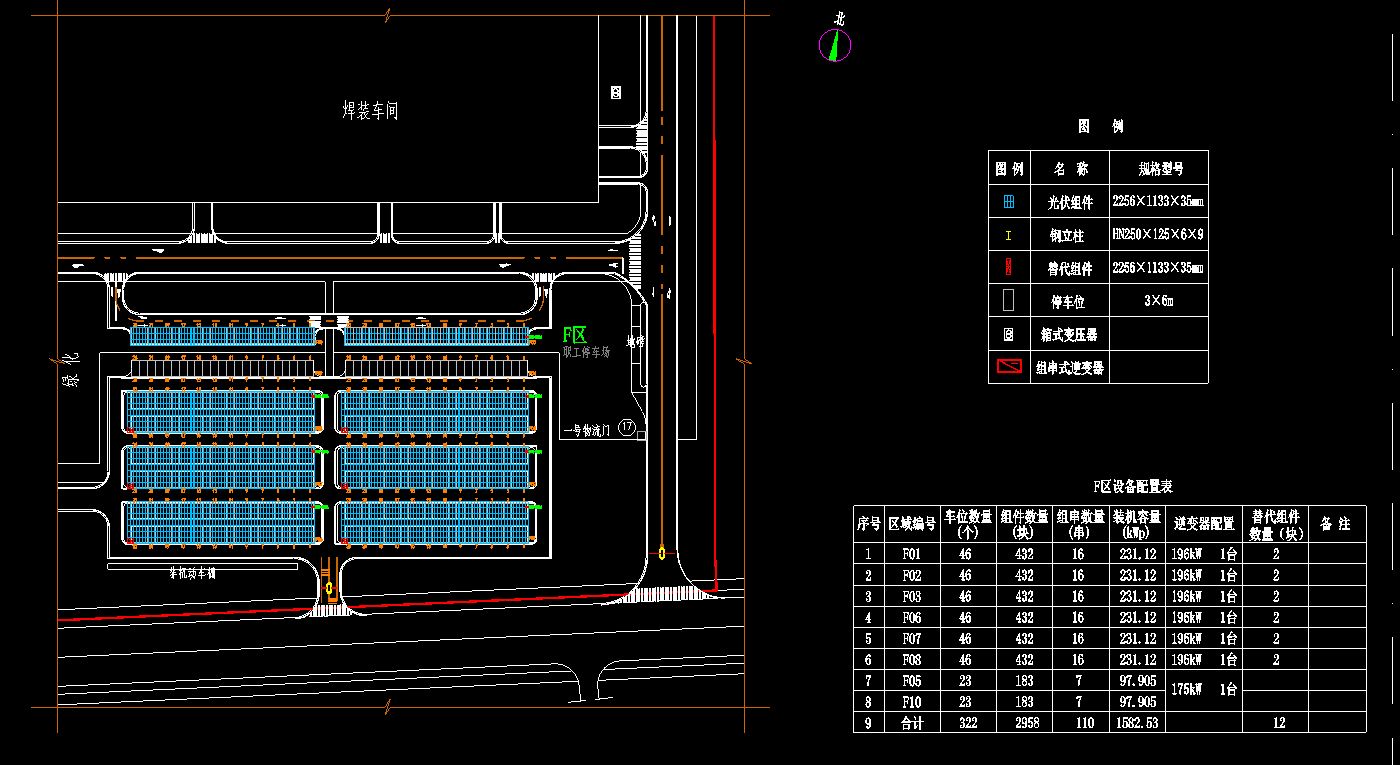Click the 非机动车棚 label
The image size is (1400, 765).
click(193, 575)
